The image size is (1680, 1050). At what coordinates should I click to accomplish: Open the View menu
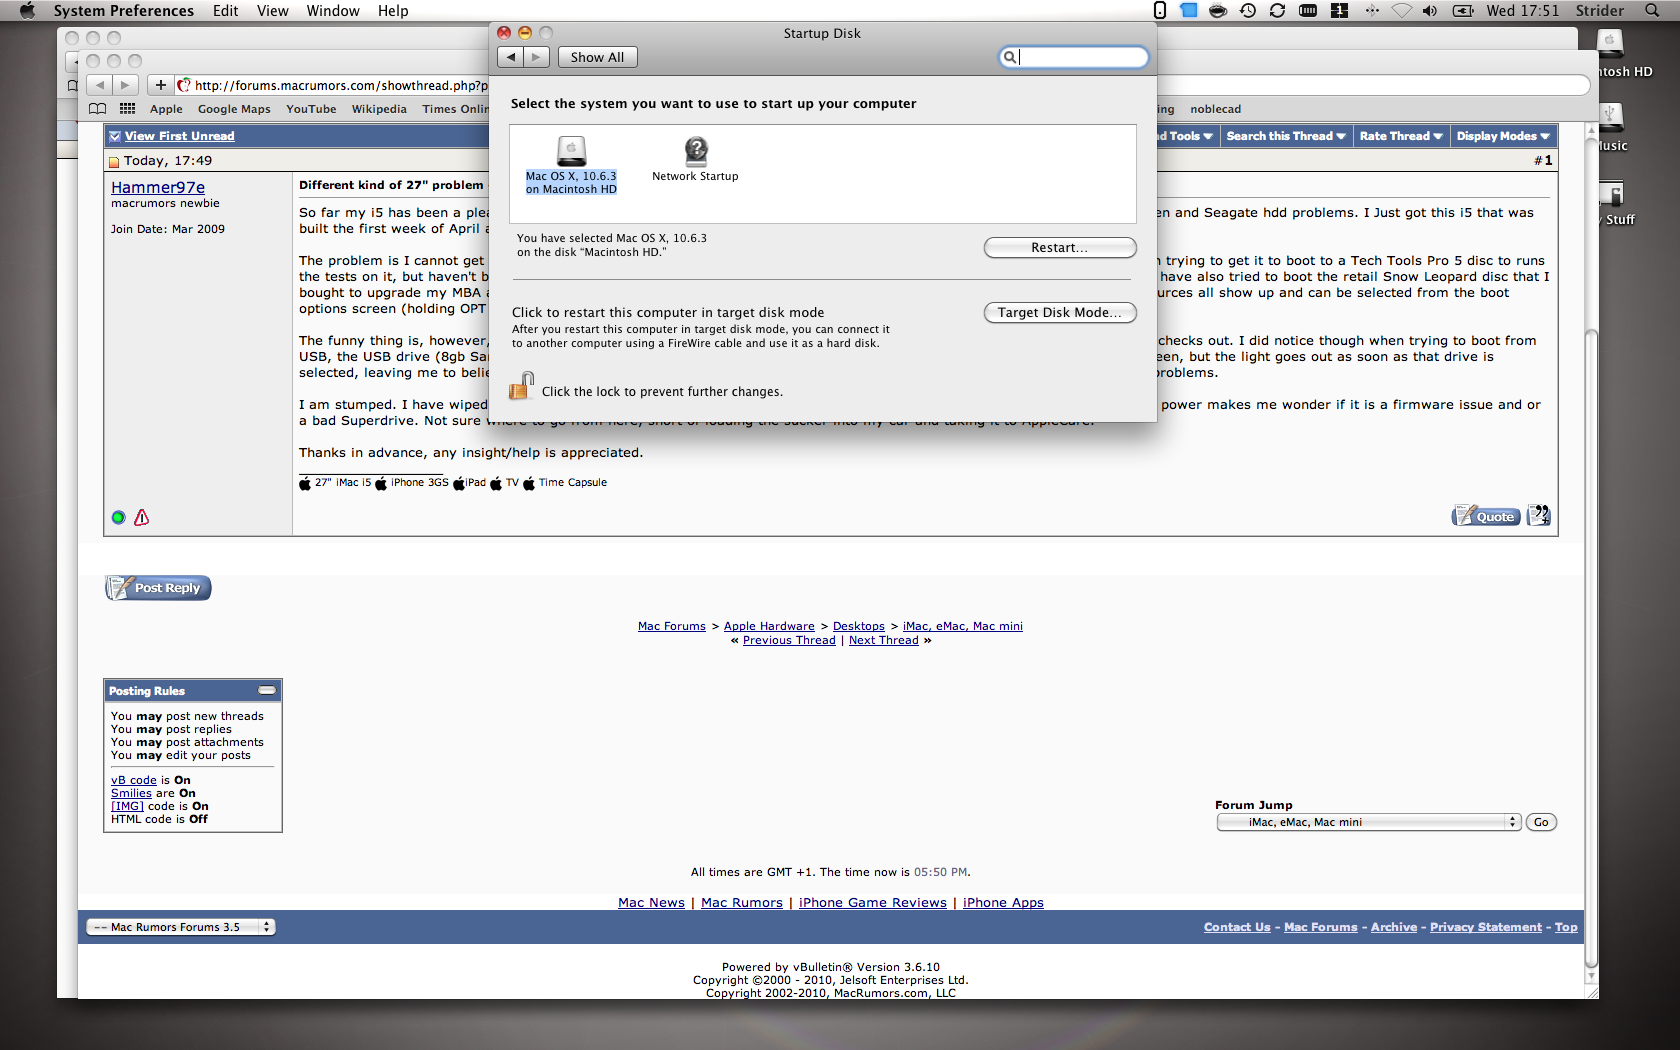pos(272,11)
